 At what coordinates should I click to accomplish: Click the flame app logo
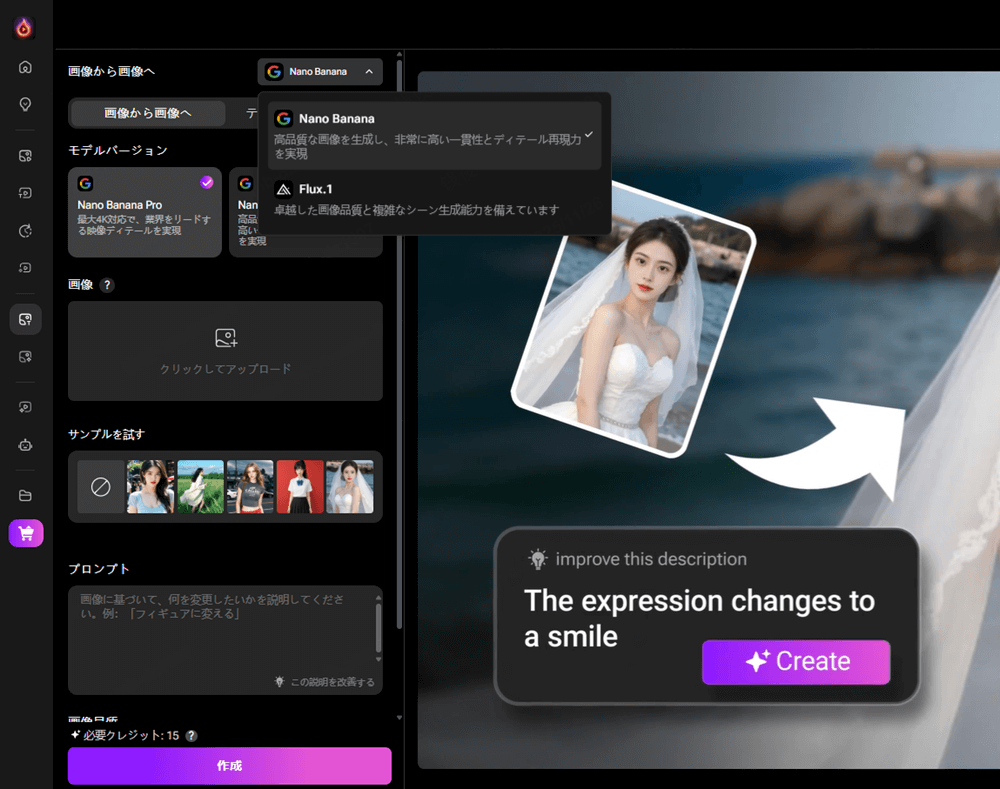(24, 28)
